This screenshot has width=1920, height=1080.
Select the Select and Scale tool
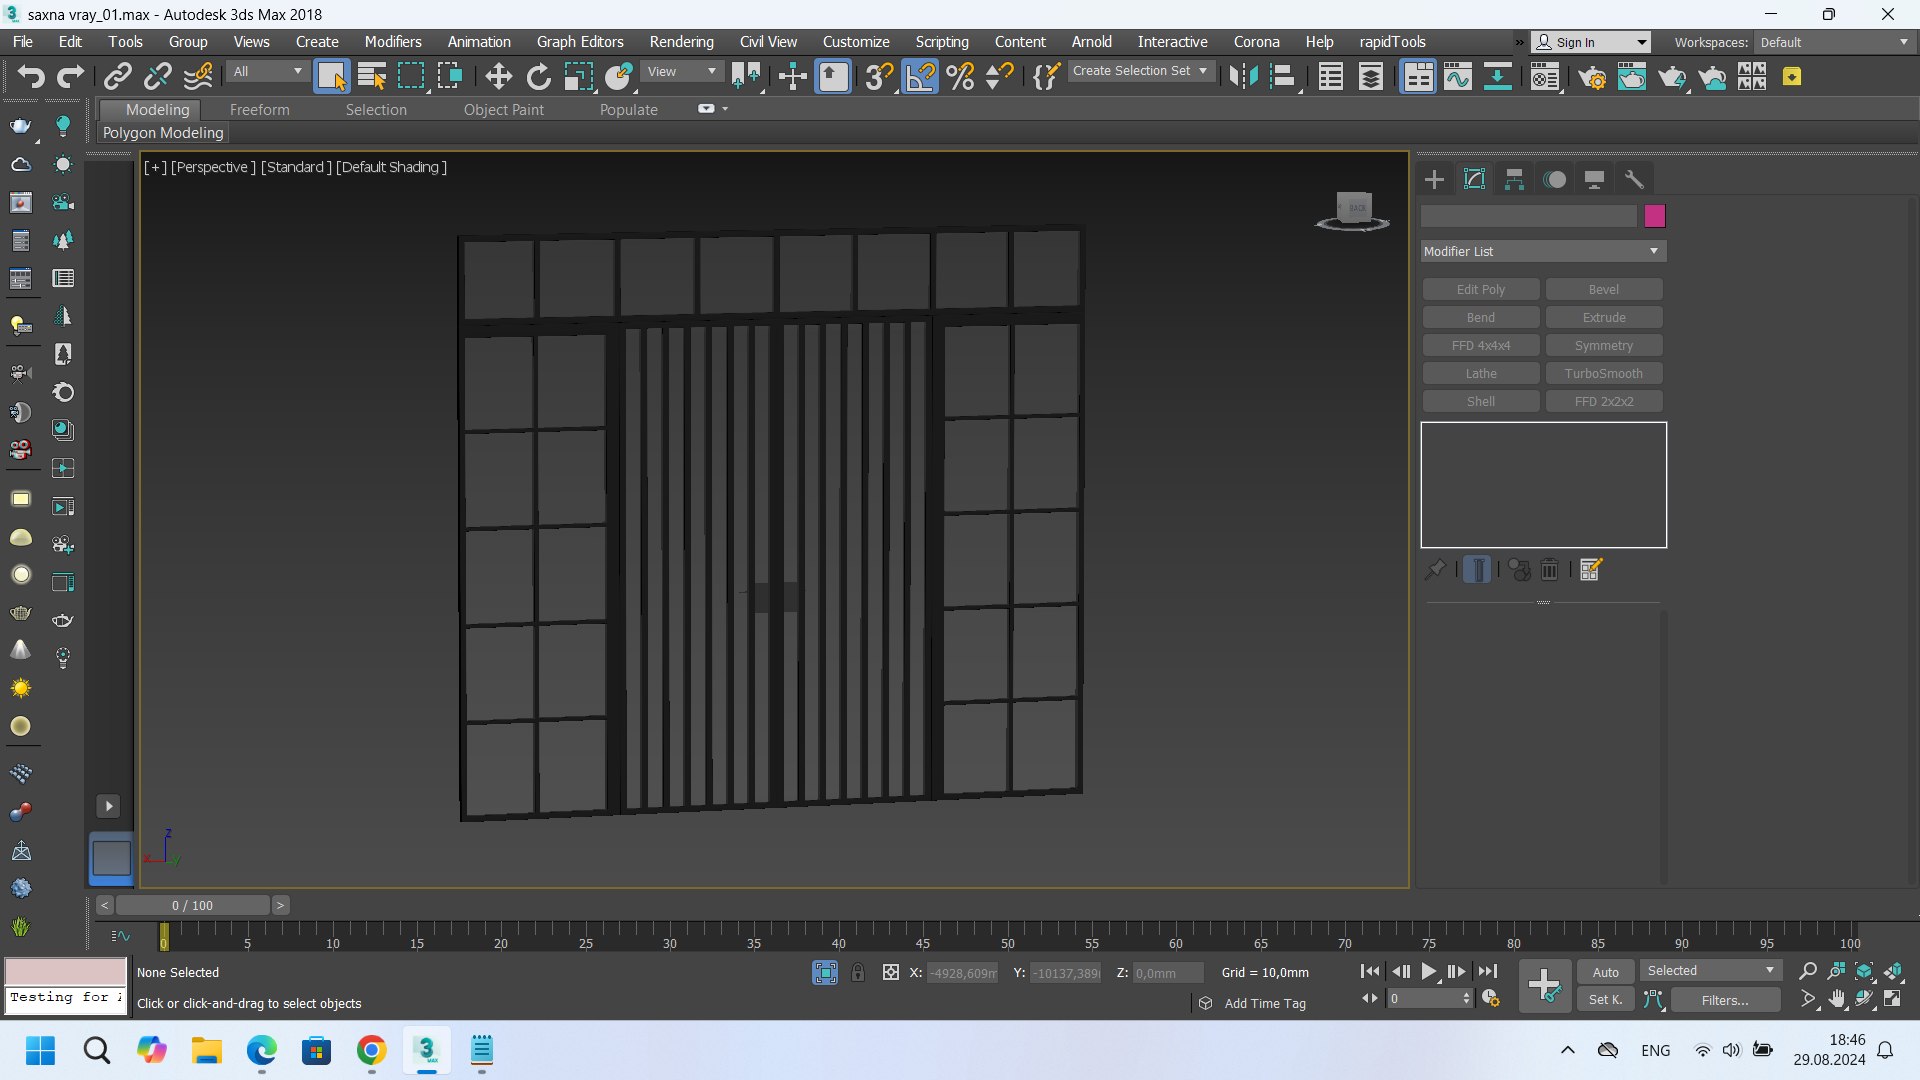578,77
